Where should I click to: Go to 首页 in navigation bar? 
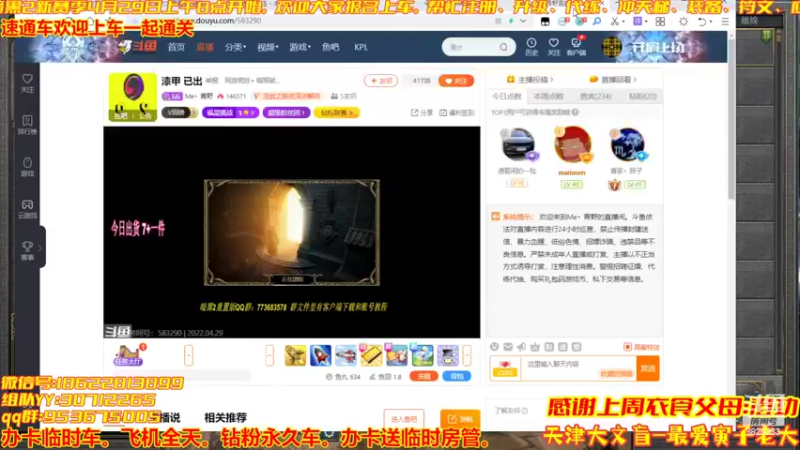(x=176, y=47)
